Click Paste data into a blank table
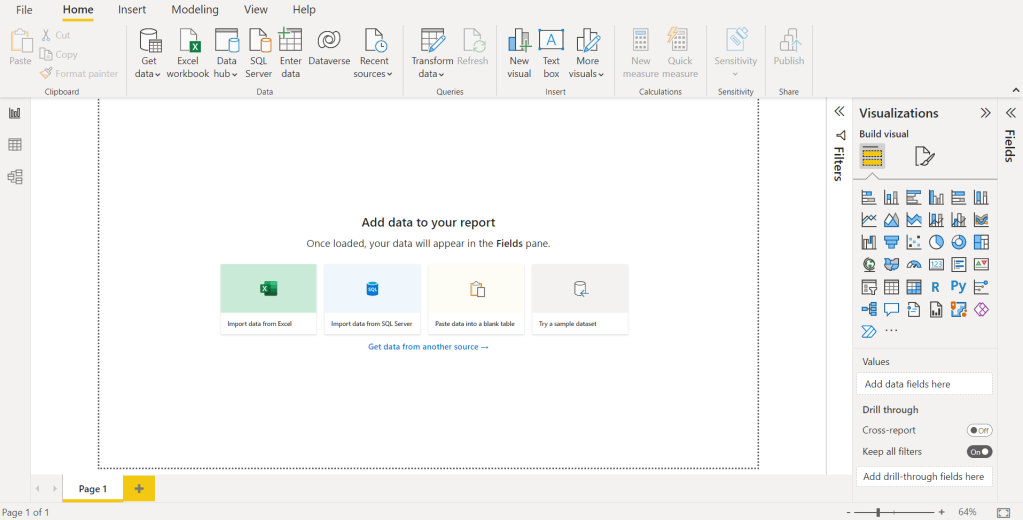1023x520 pixels. pos(476,299)
